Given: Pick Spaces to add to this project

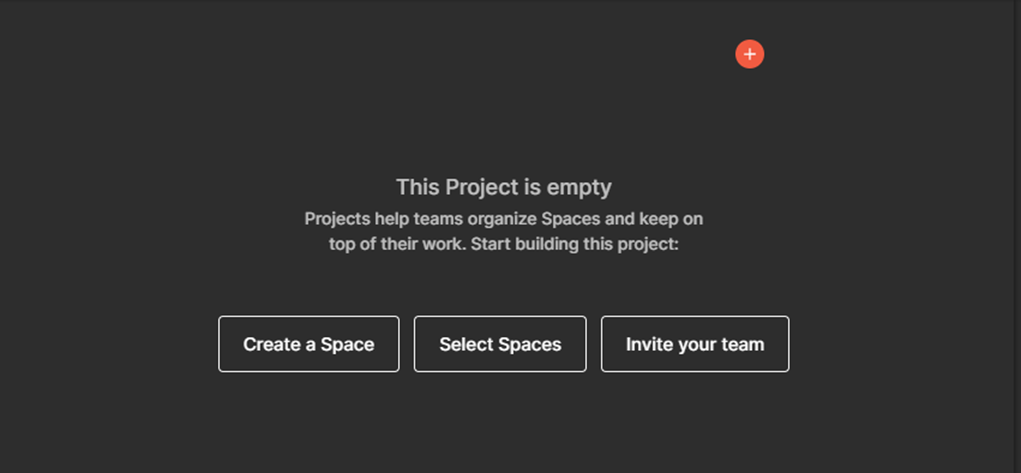Looking at the screenshot, I should (500, 344).
